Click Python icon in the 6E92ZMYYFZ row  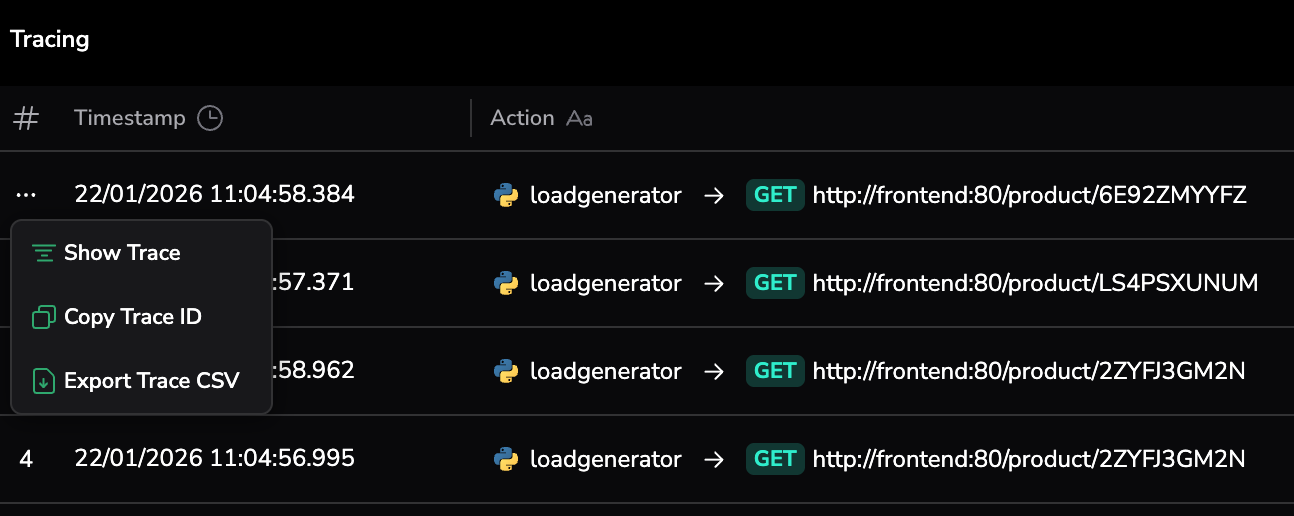click(x=506, y=195)
